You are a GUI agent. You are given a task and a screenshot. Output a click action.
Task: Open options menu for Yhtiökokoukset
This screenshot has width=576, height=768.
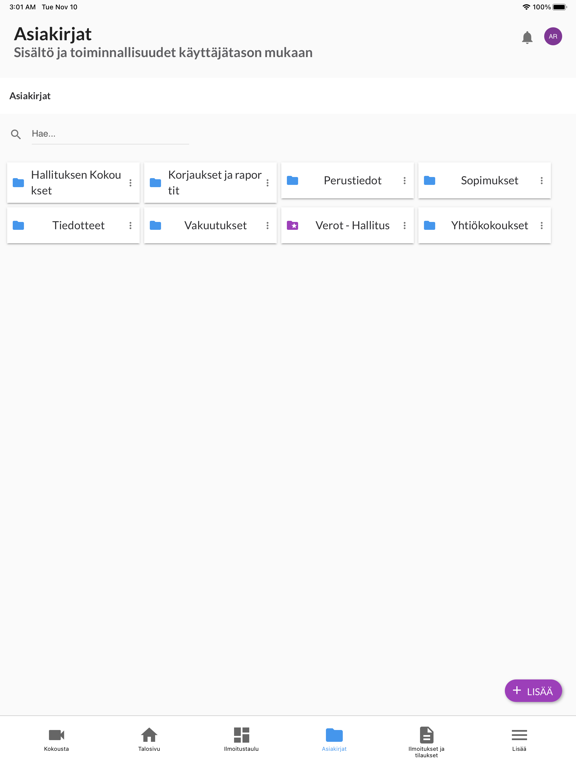point(542,225)
